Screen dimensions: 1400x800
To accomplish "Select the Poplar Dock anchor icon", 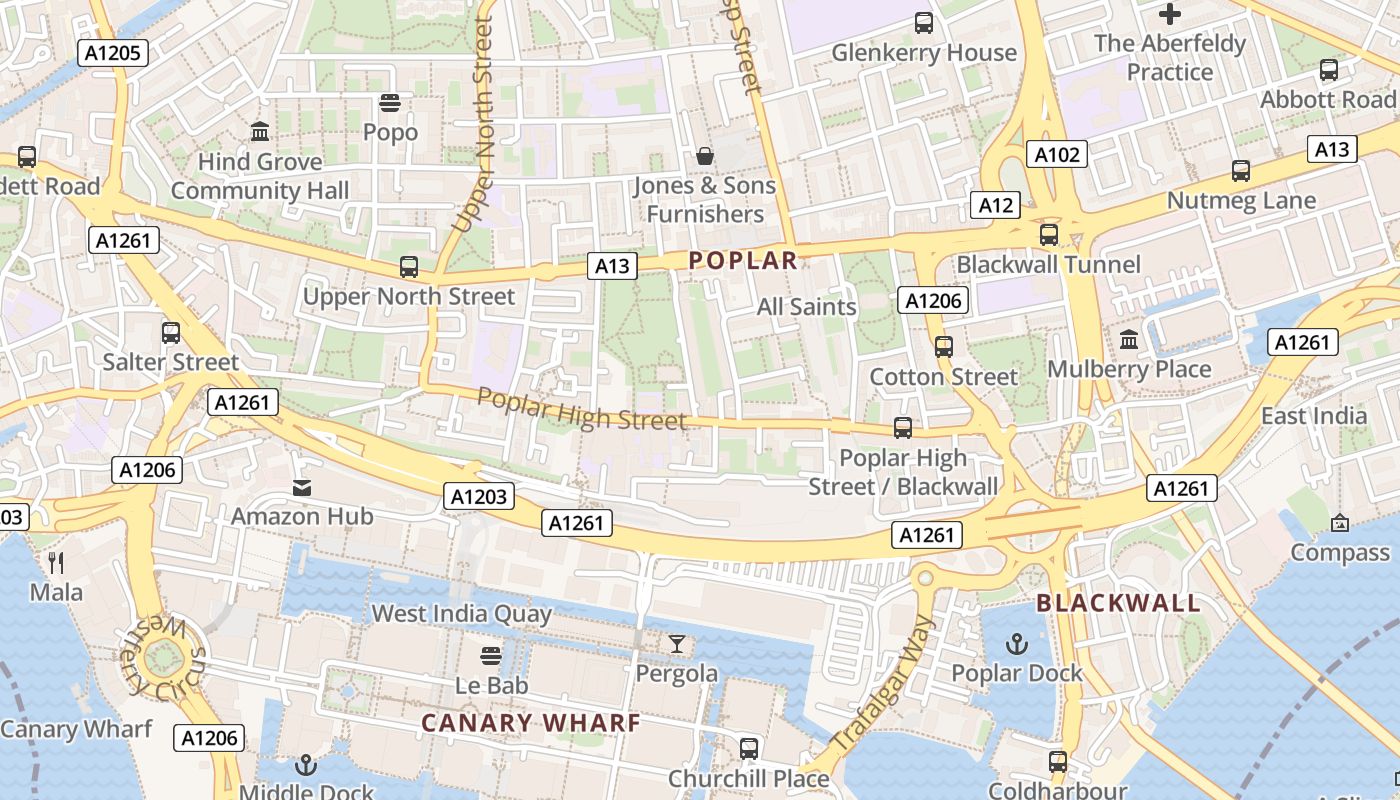I will coord(1017,643).
